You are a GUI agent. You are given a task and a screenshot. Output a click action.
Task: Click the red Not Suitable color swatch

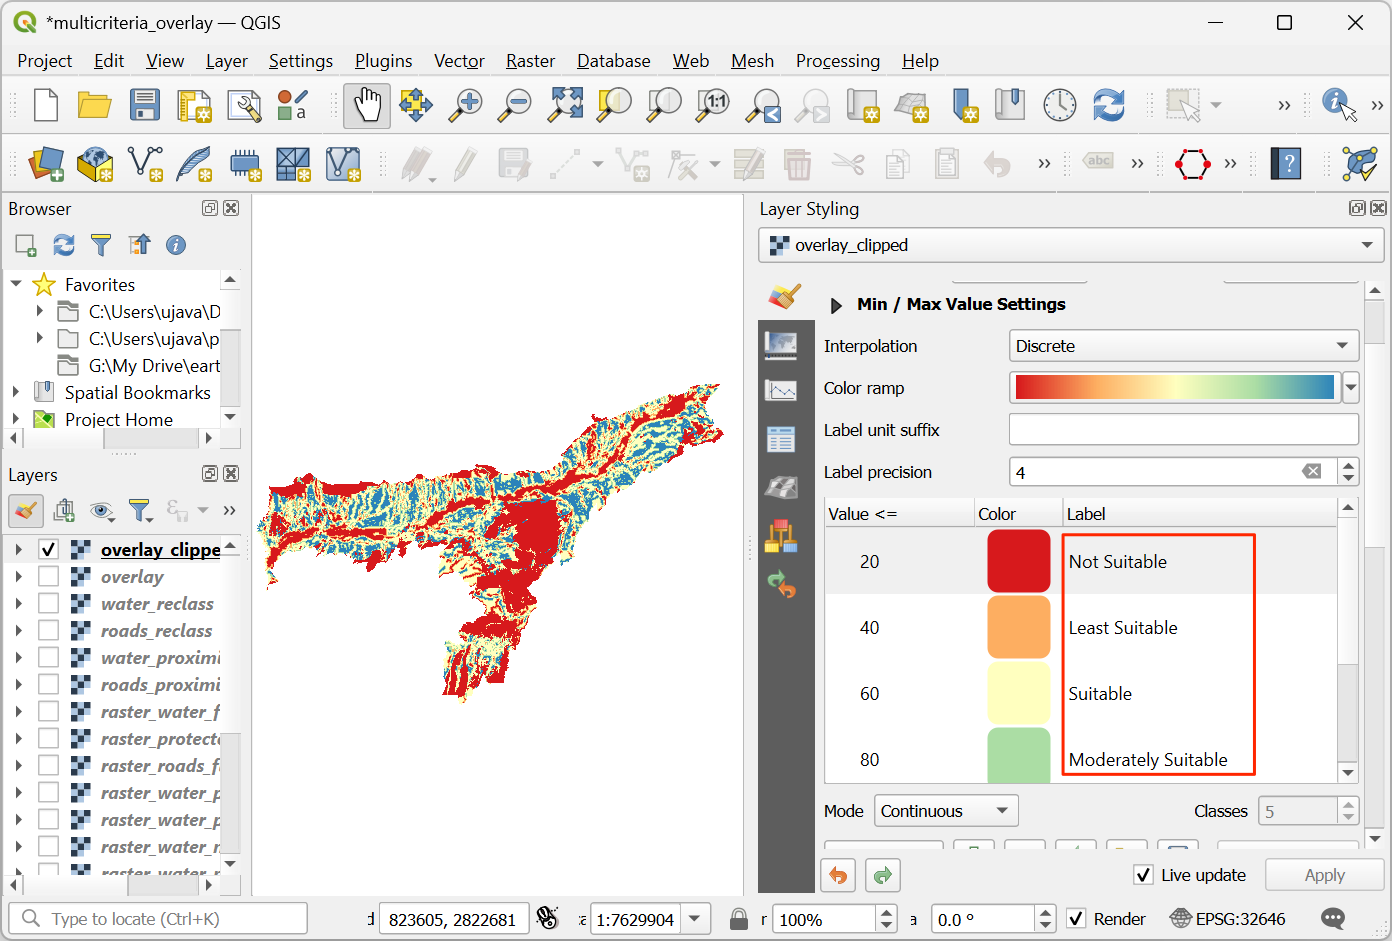pyautogui.click(x=1018, y=561)
